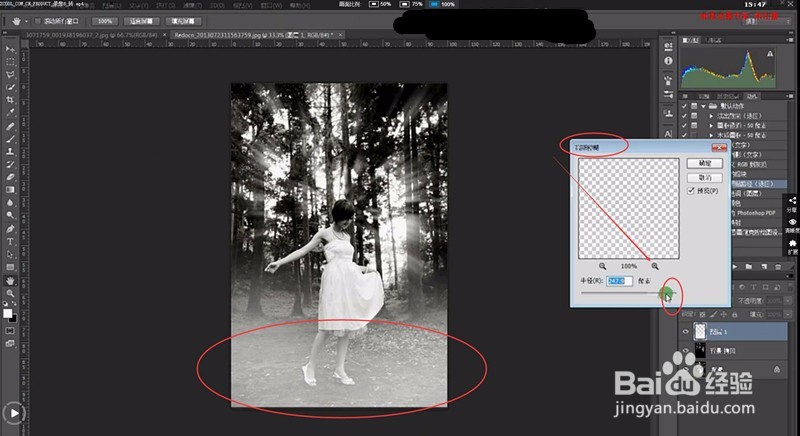Toggle dialog box for default actions set
The image size is (800, 436).
[x=694, y=106]
